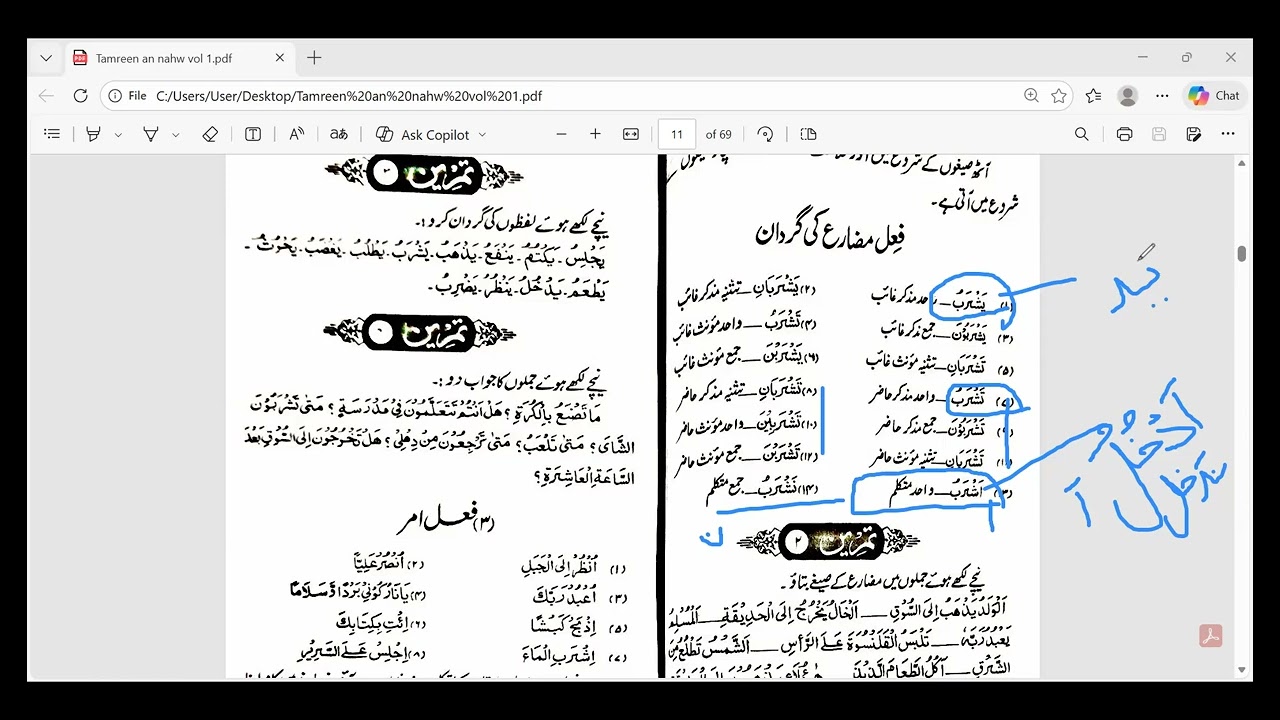Rotate the PDF page

pyautogui.click(x=765, y=134)
